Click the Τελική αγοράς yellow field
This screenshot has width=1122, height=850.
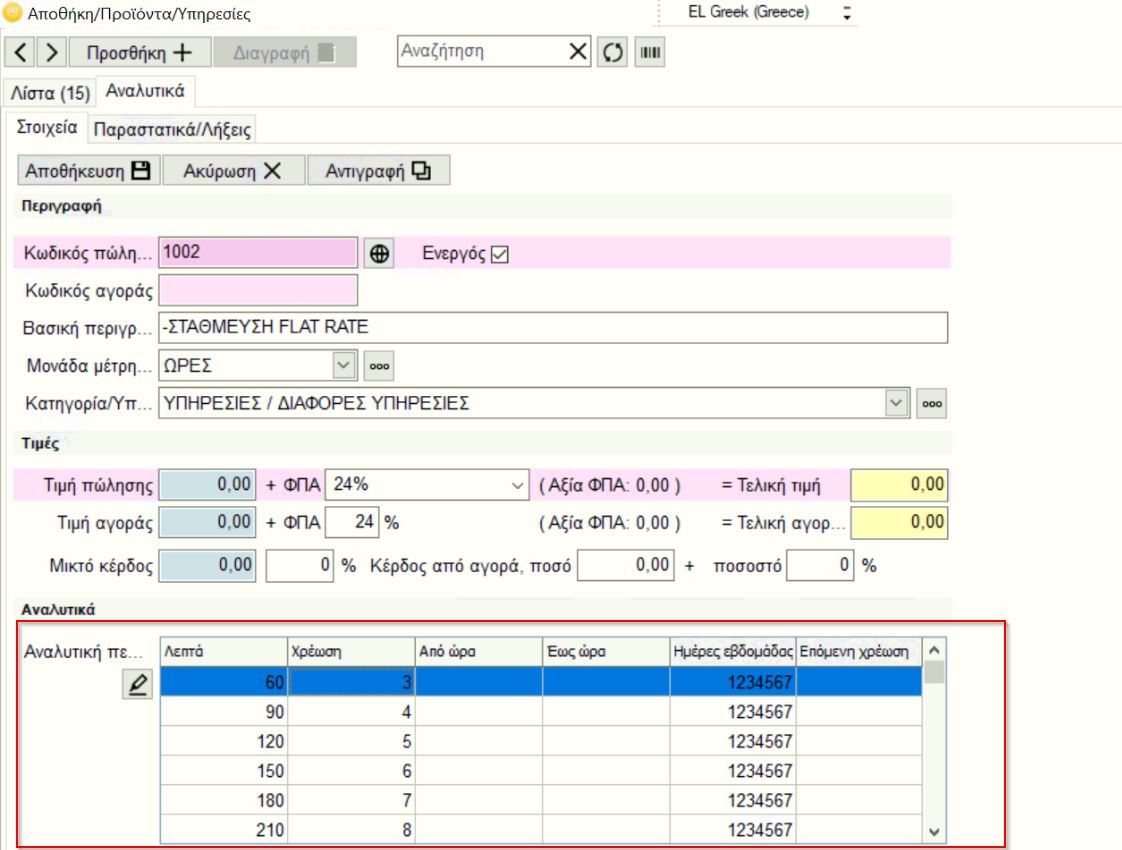tap(899, 522)
